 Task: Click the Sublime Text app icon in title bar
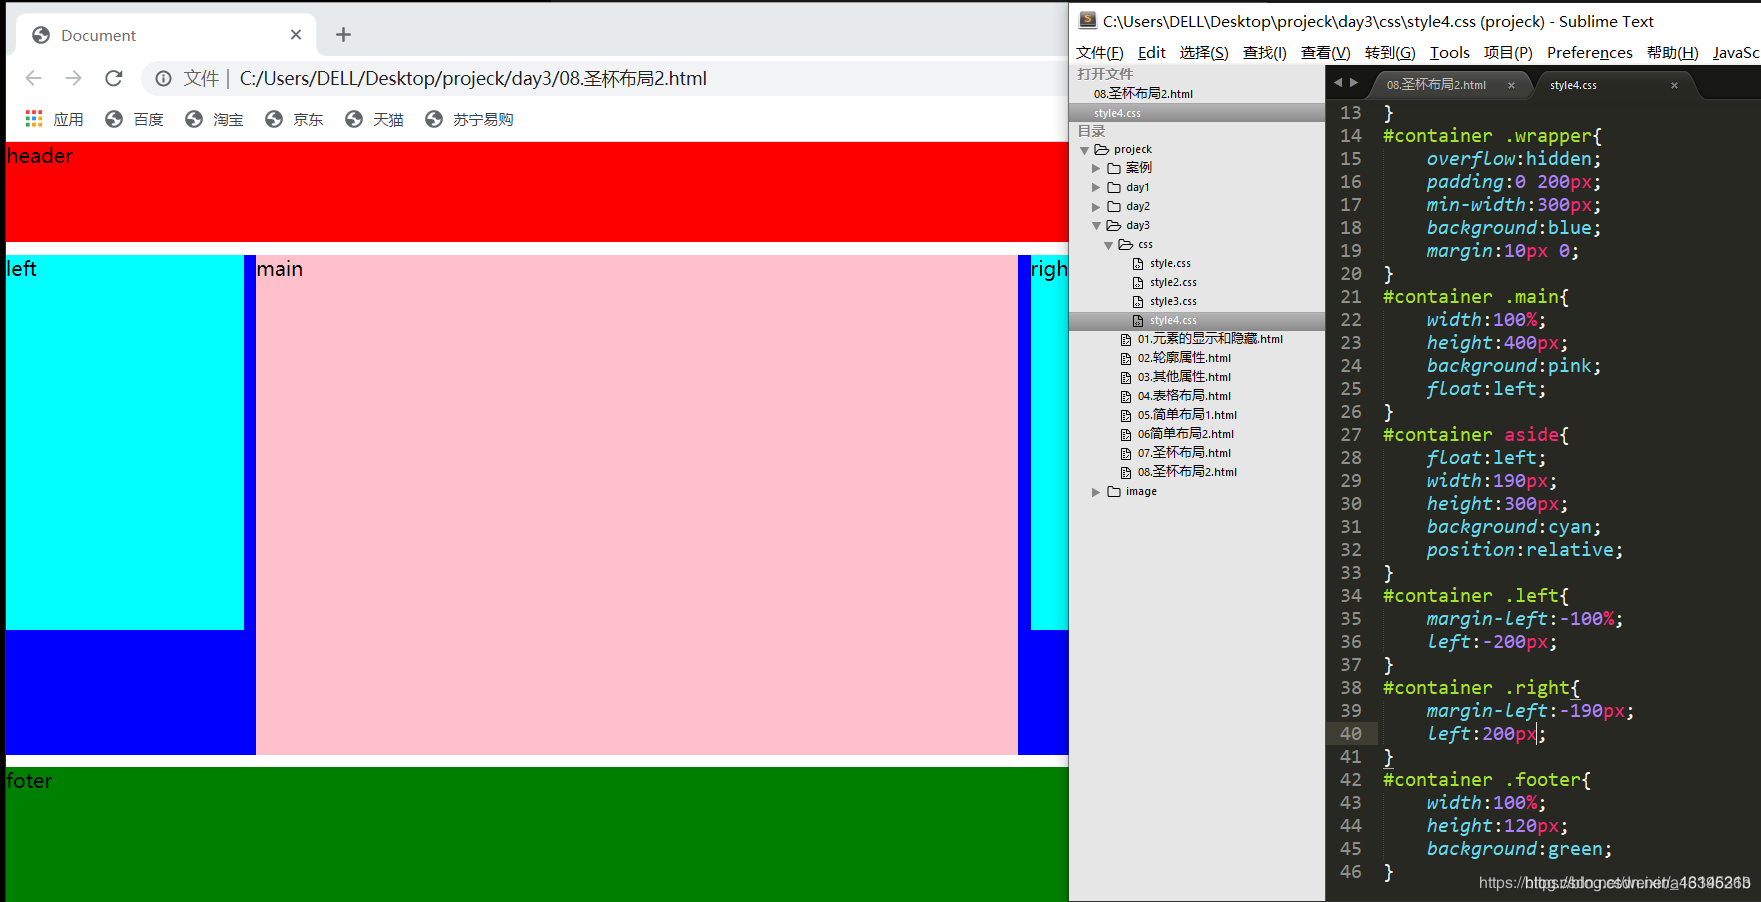click(1087, 20)
